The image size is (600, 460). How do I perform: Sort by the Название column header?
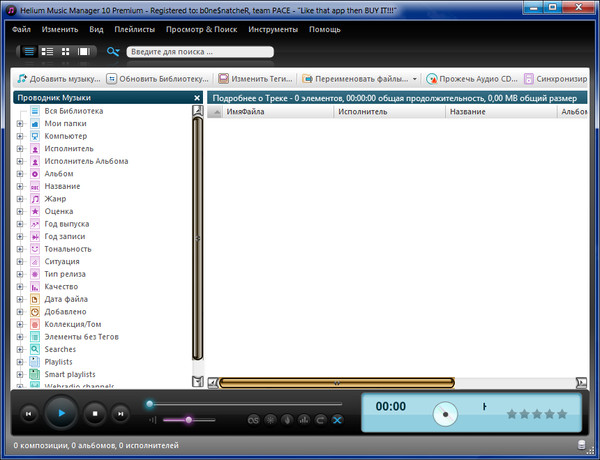[x=501, y=112]
